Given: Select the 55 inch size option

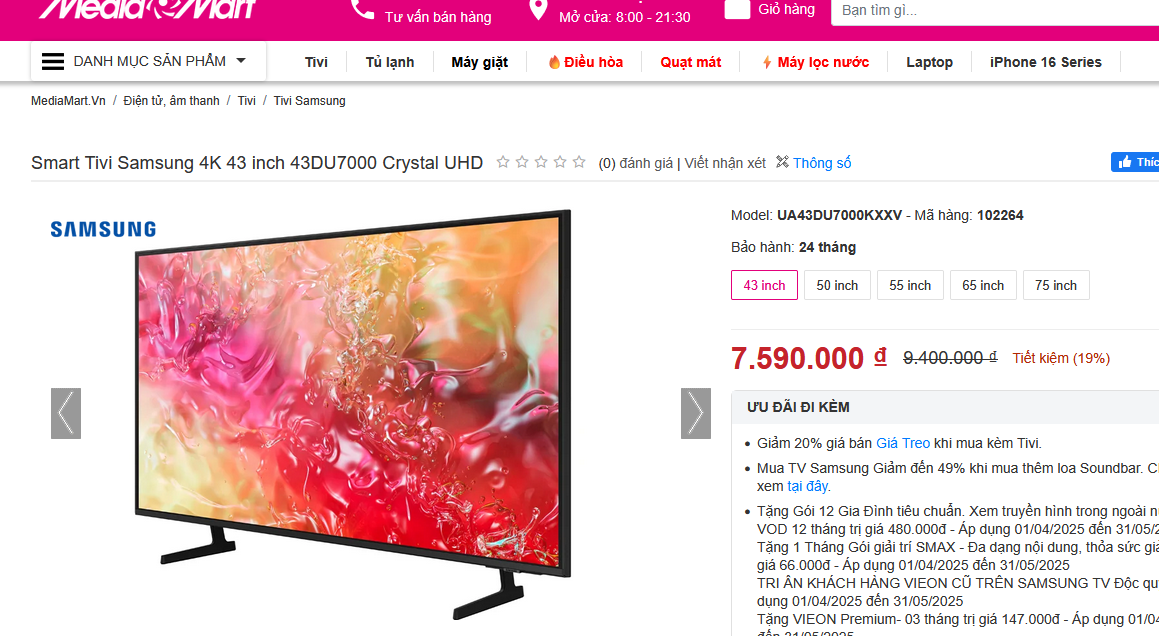Looking at the screenshot, I should (x=910, y=285).
